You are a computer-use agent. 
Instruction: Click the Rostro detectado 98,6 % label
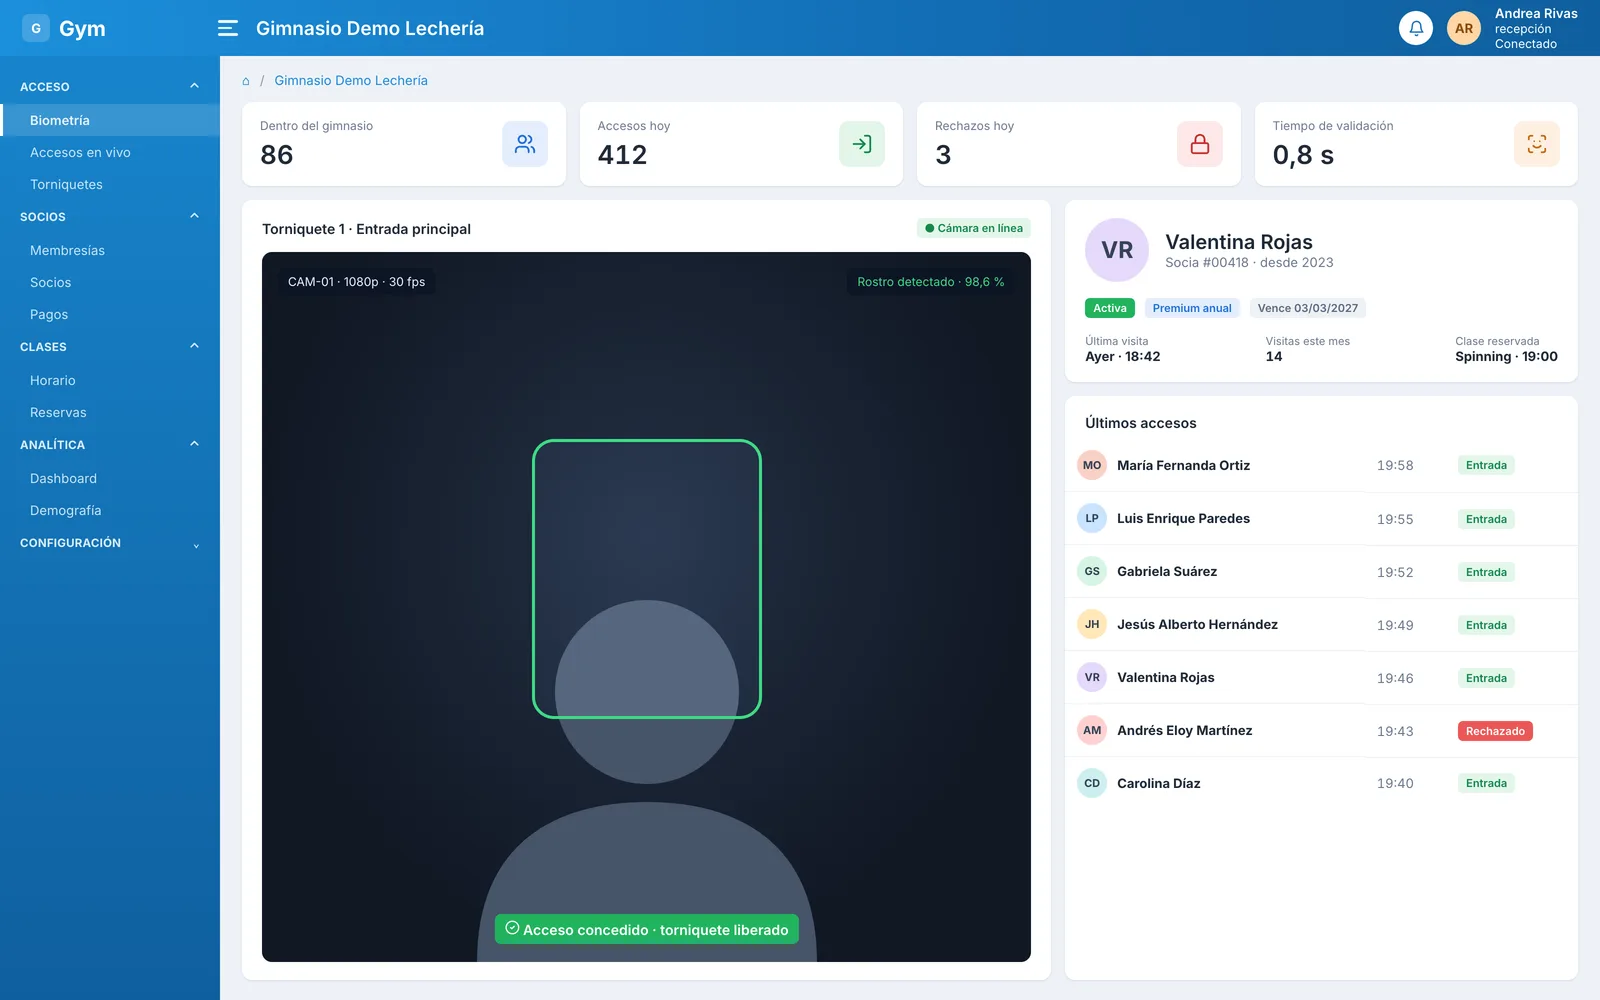point(931,282)
